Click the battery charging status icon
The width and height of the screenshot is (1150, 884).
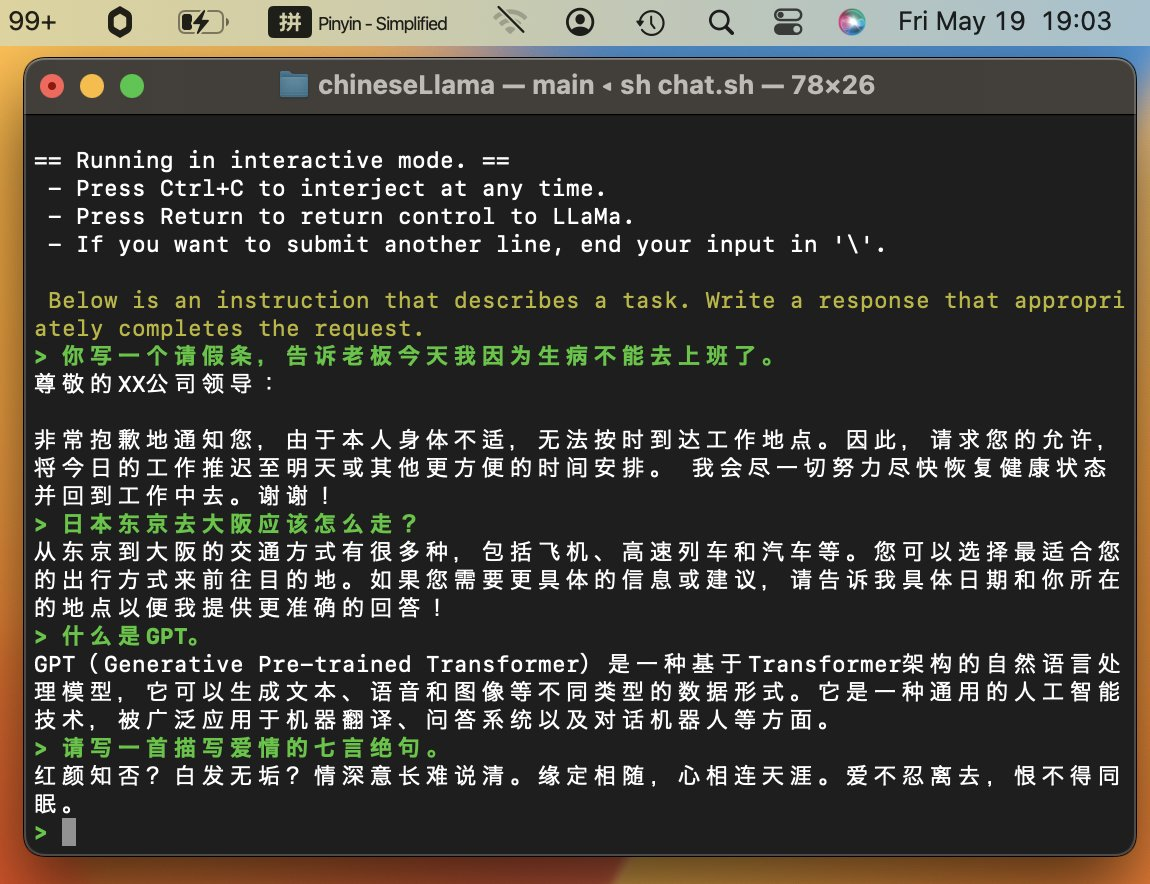[201, 22]
